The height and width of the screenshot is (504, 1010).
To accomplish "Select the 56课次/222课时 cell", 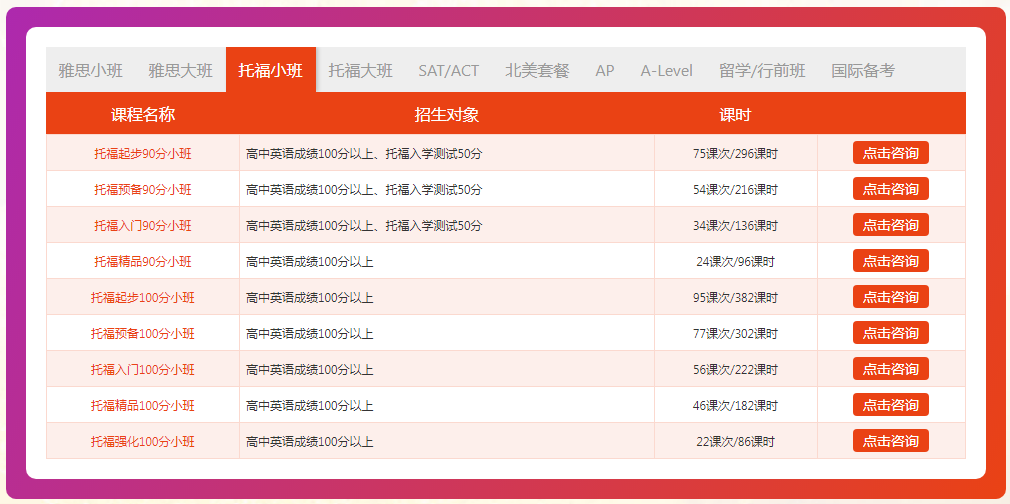I will pyautogui.click(x=736, y=370).
